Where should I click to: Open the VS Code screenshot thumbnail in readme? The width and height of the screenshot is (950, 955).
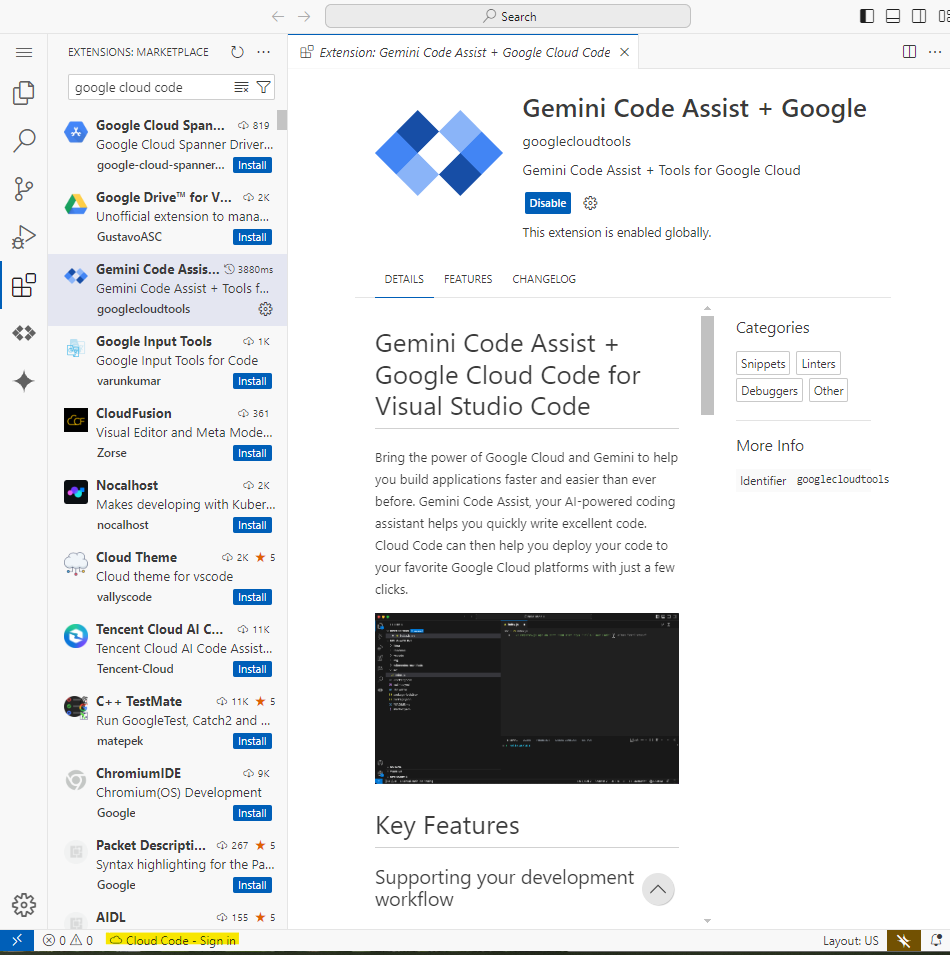526,698
